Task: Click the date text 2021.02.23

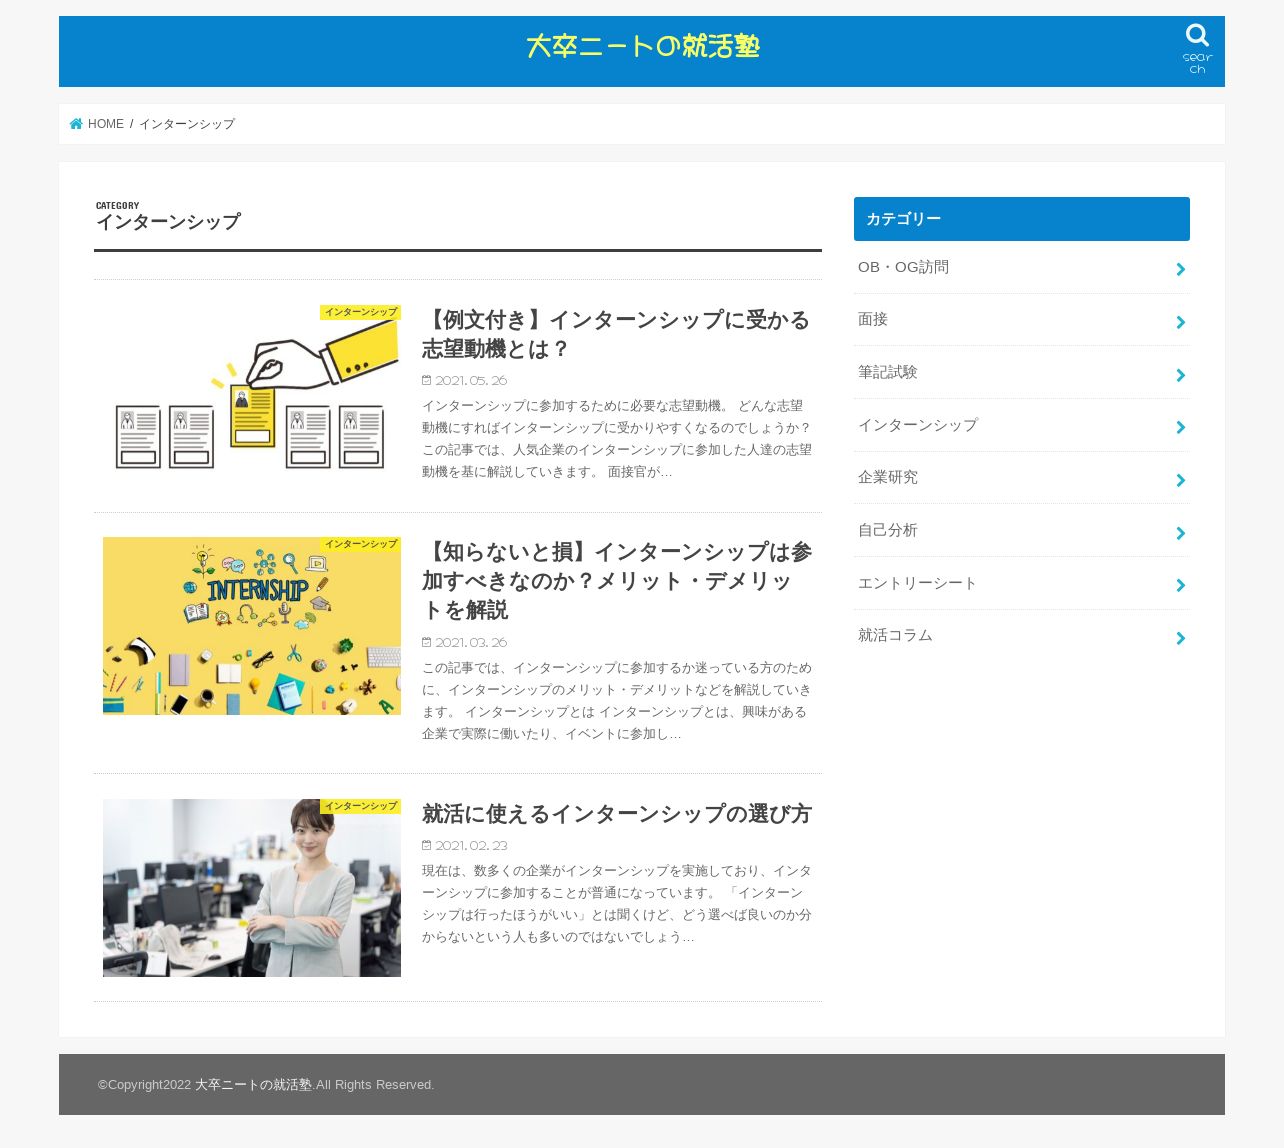Action: [471, 845]
